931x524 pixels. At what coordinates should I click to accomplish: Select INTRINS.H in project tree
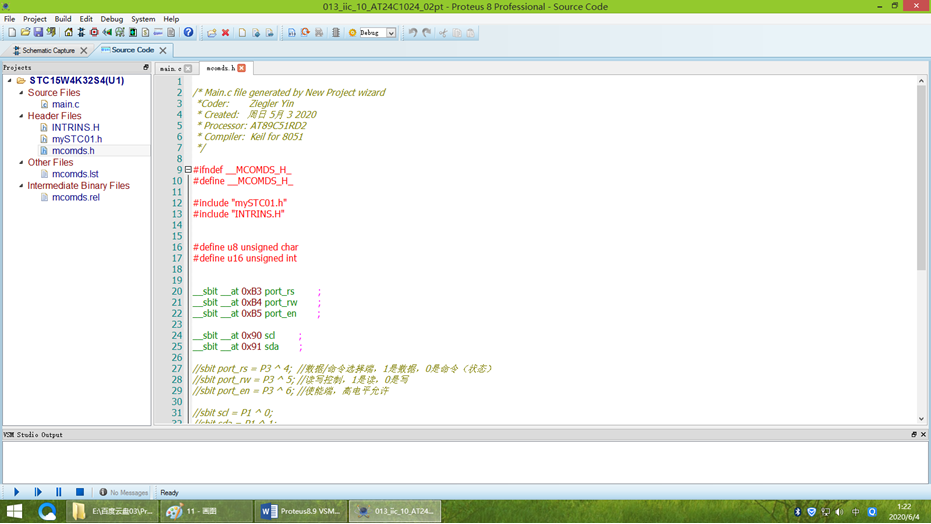(x=75, y=128)
